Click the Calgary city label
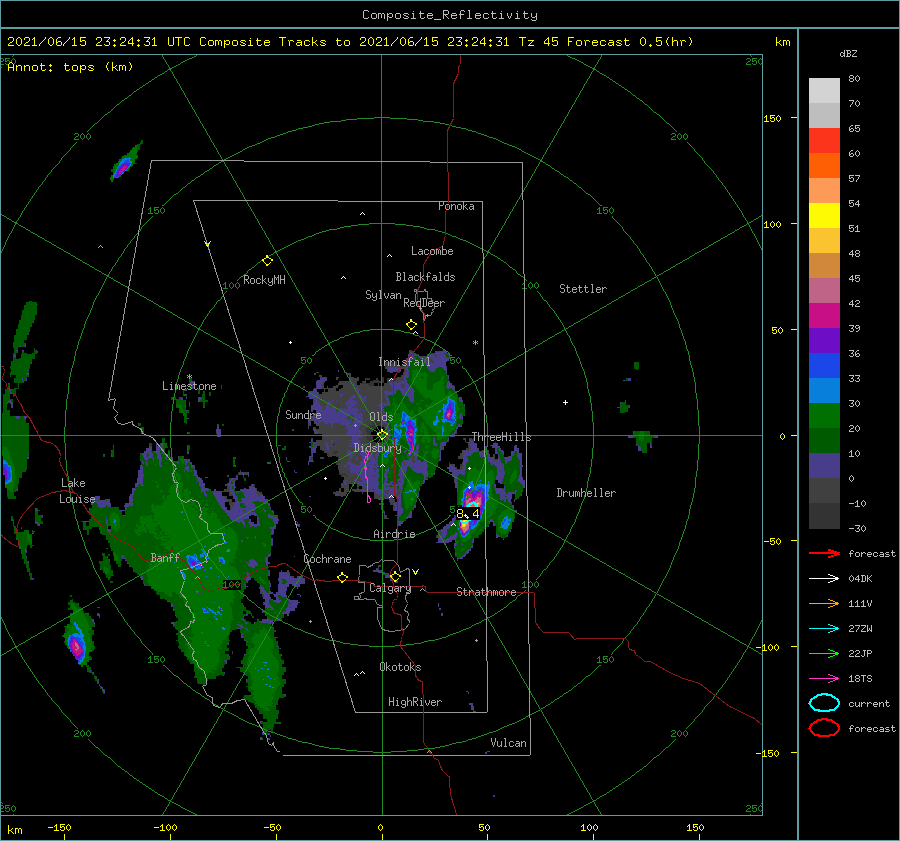The width and height of the screenshot is (900, 841). coord(390,588)
